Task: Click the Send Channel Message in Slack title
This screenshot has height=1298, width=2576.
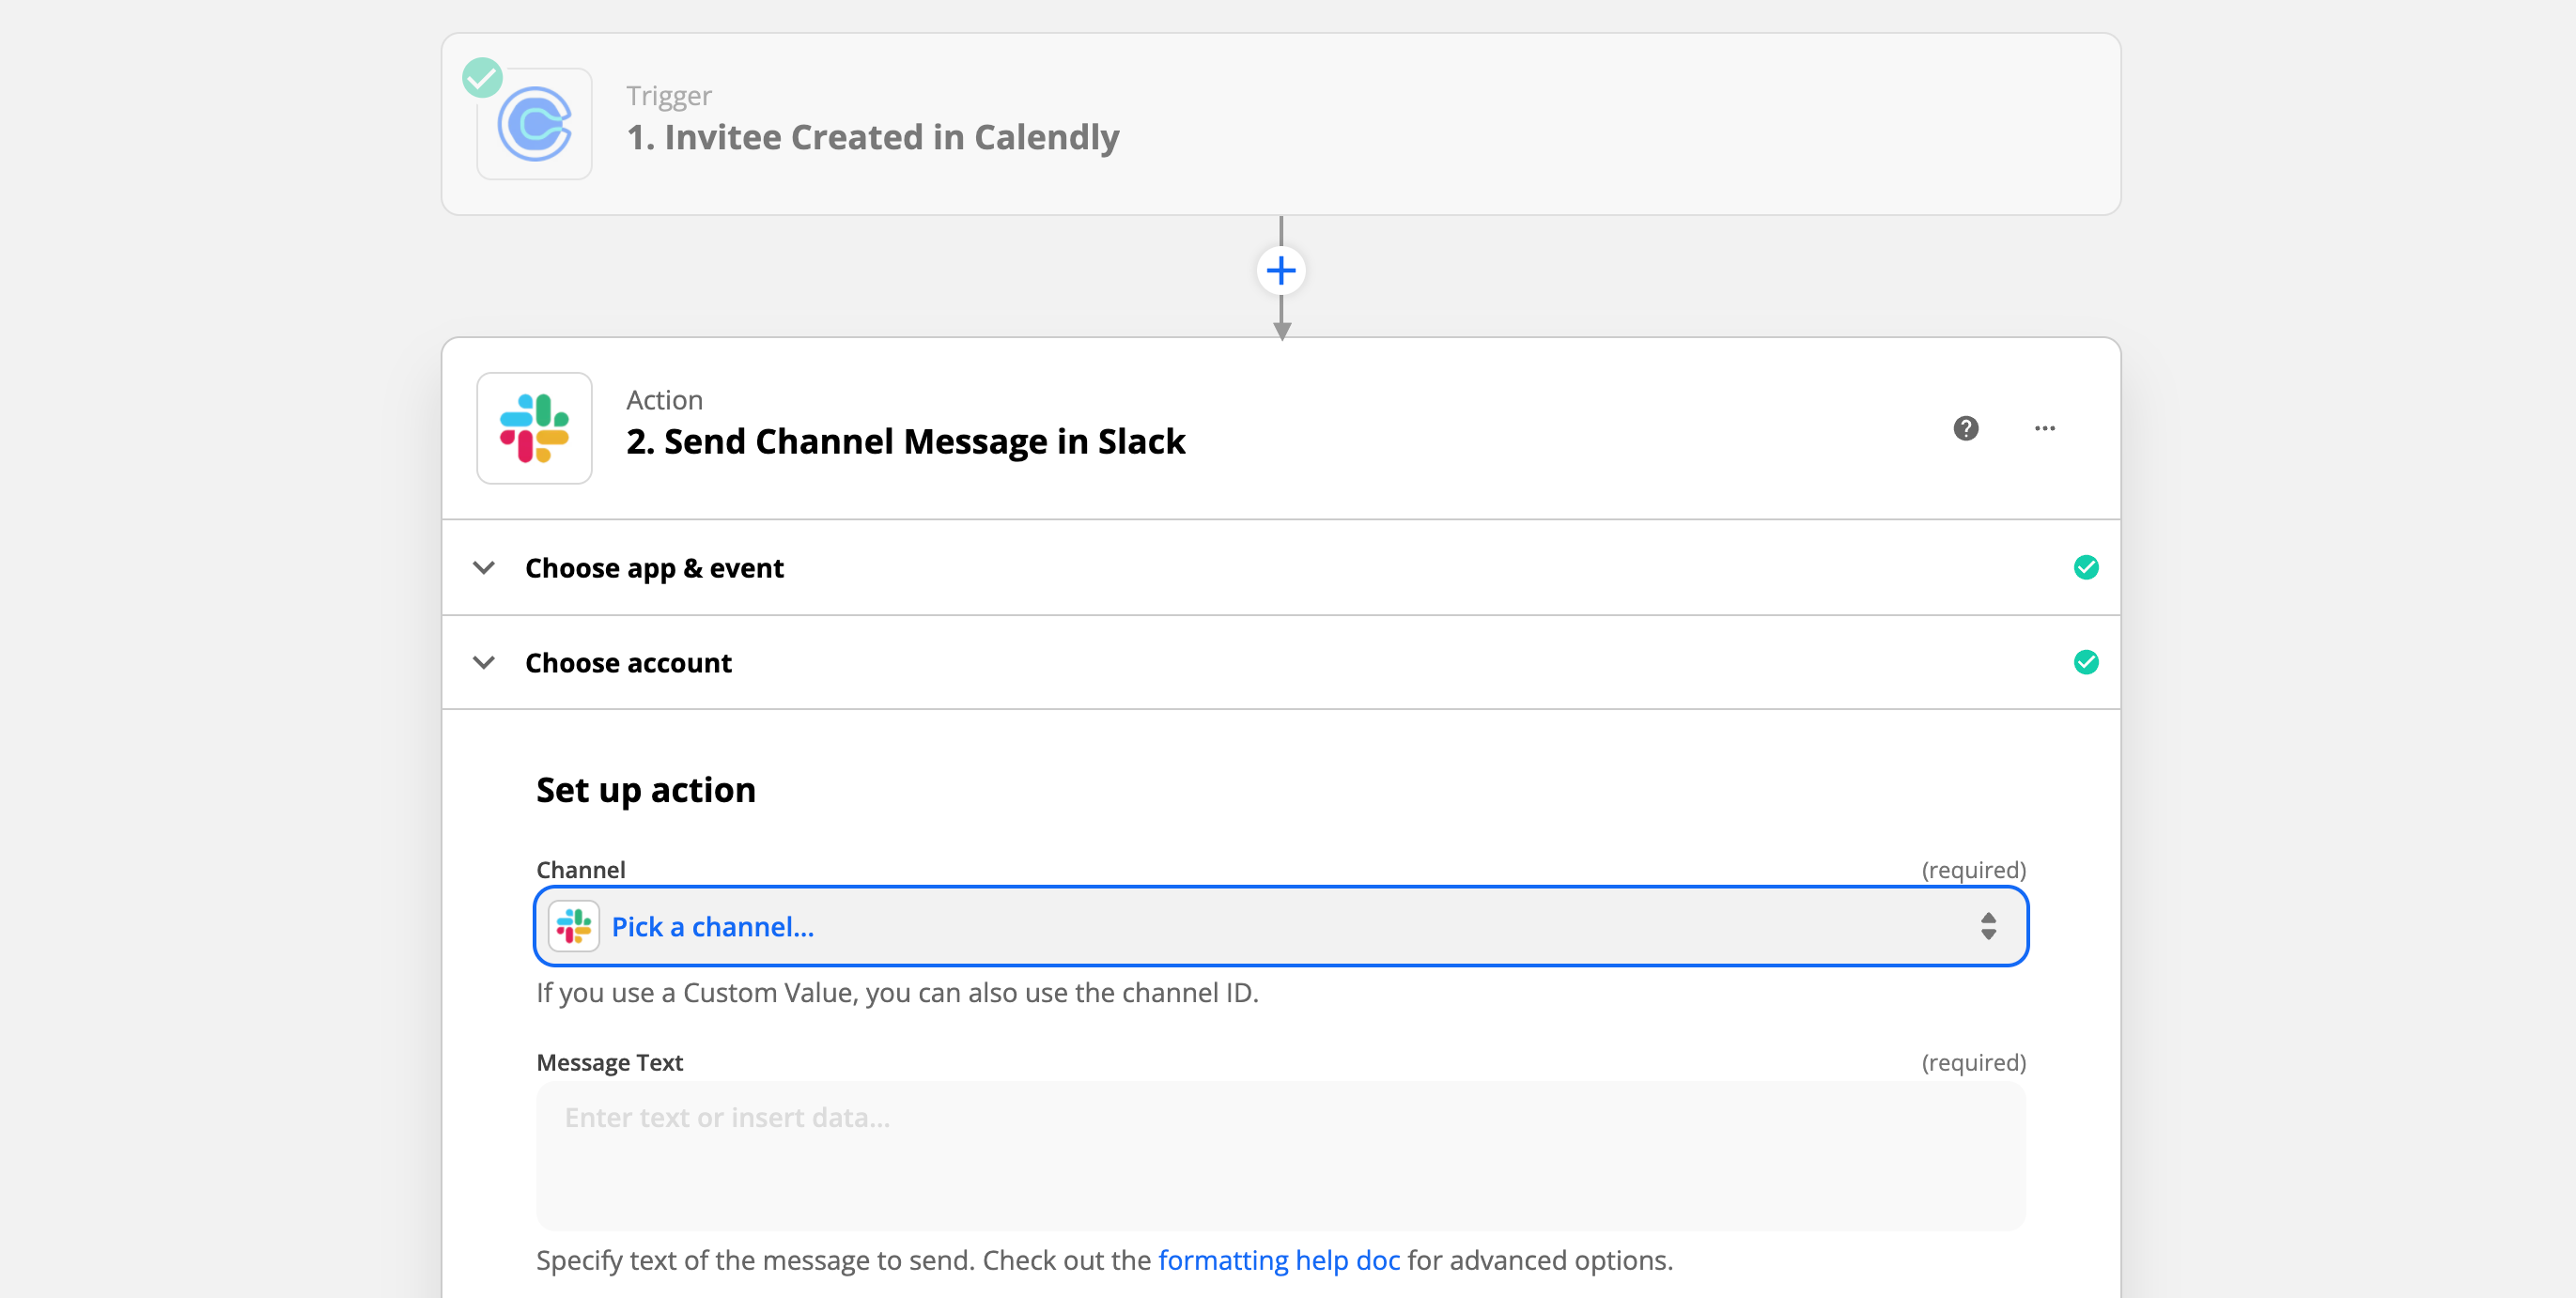Action: (x=905, y=441)
